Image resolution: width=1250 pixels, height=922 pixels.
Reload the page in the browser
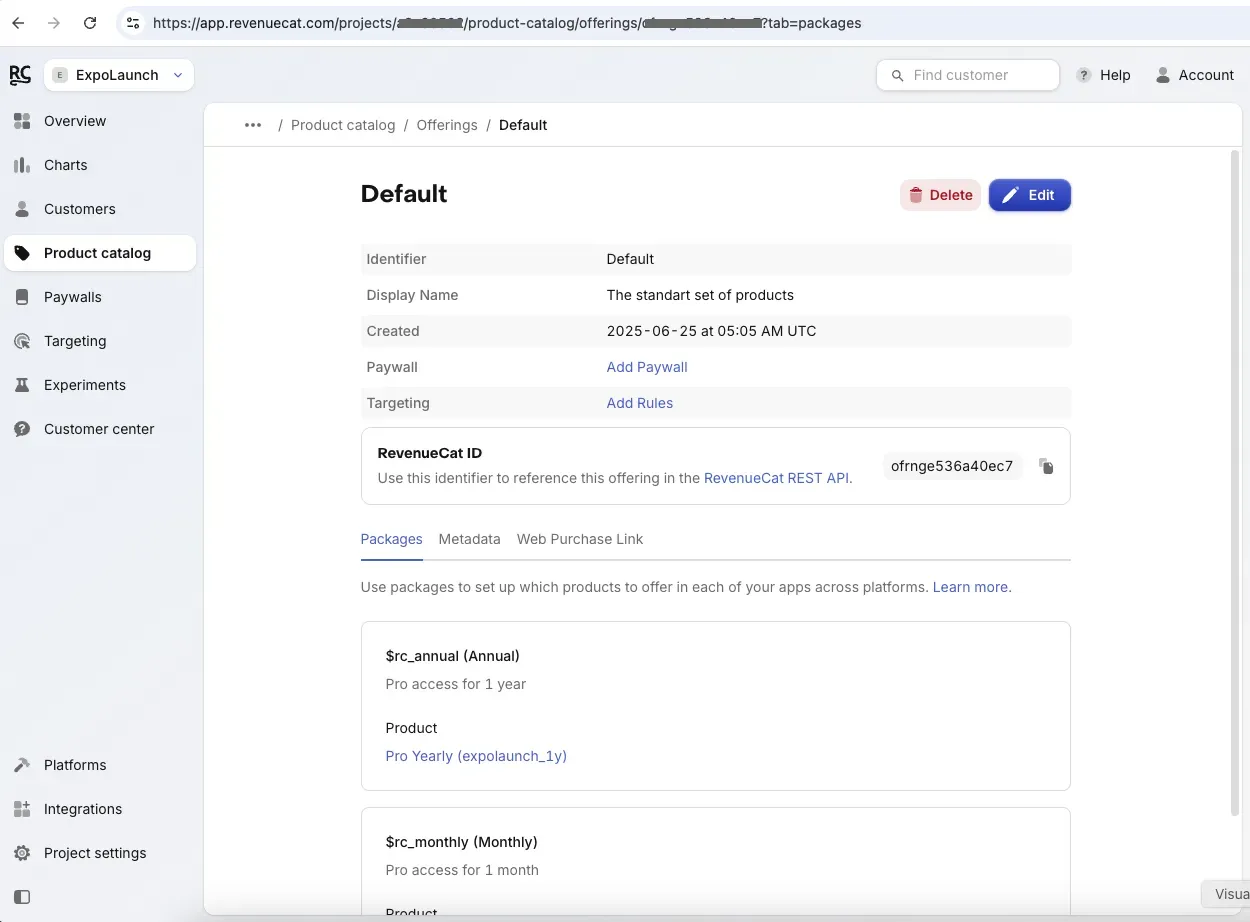click(90, 23)
